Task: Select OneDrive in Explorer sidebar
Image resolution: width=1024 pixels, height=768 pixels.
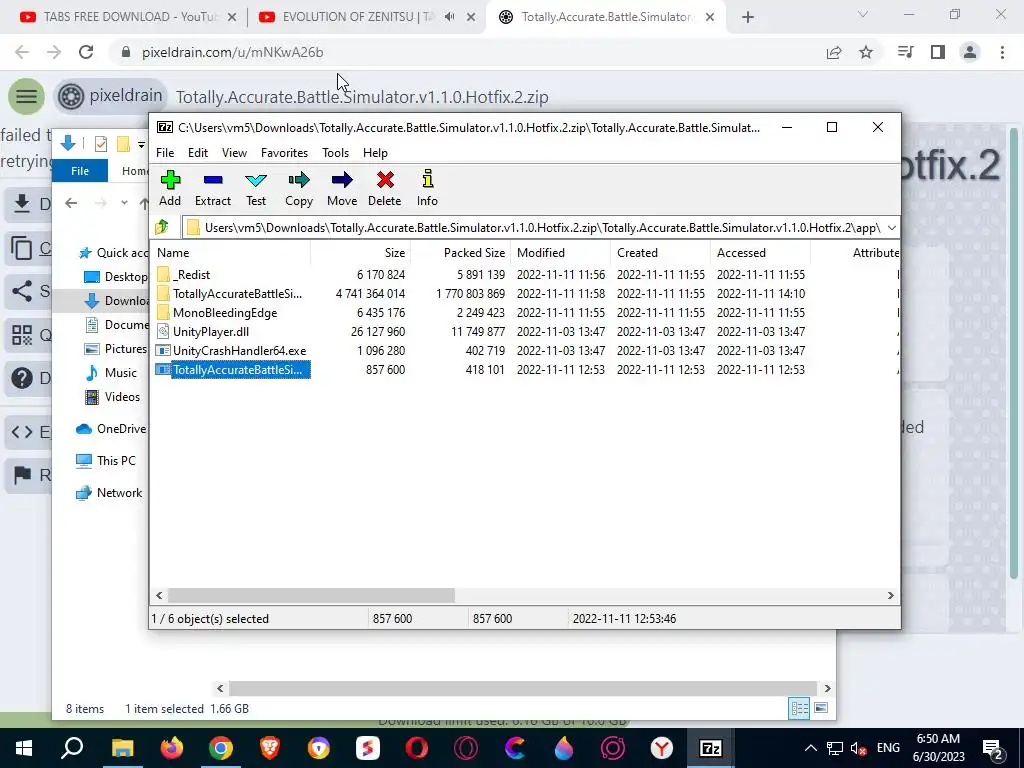Action: coord(111,429)
